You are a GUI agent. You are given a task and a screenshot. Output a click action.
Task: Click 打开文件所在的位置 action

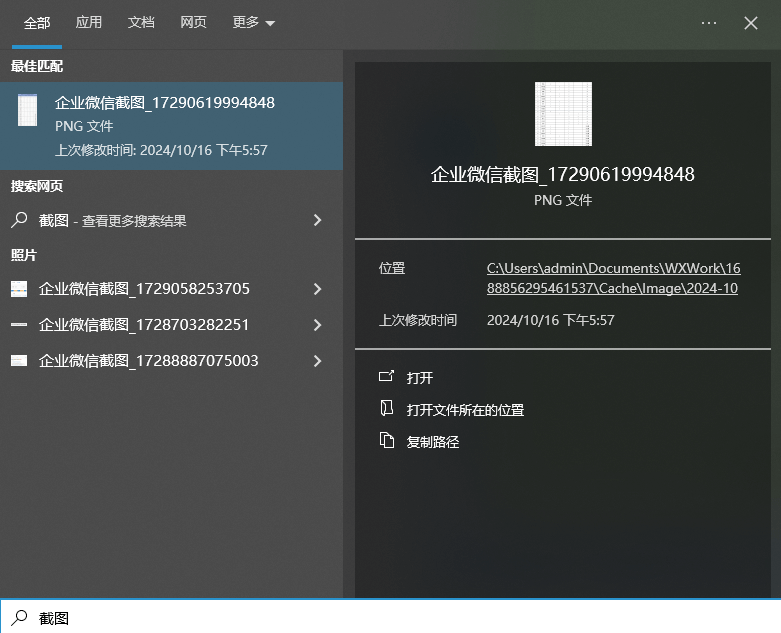coord(465,410)
